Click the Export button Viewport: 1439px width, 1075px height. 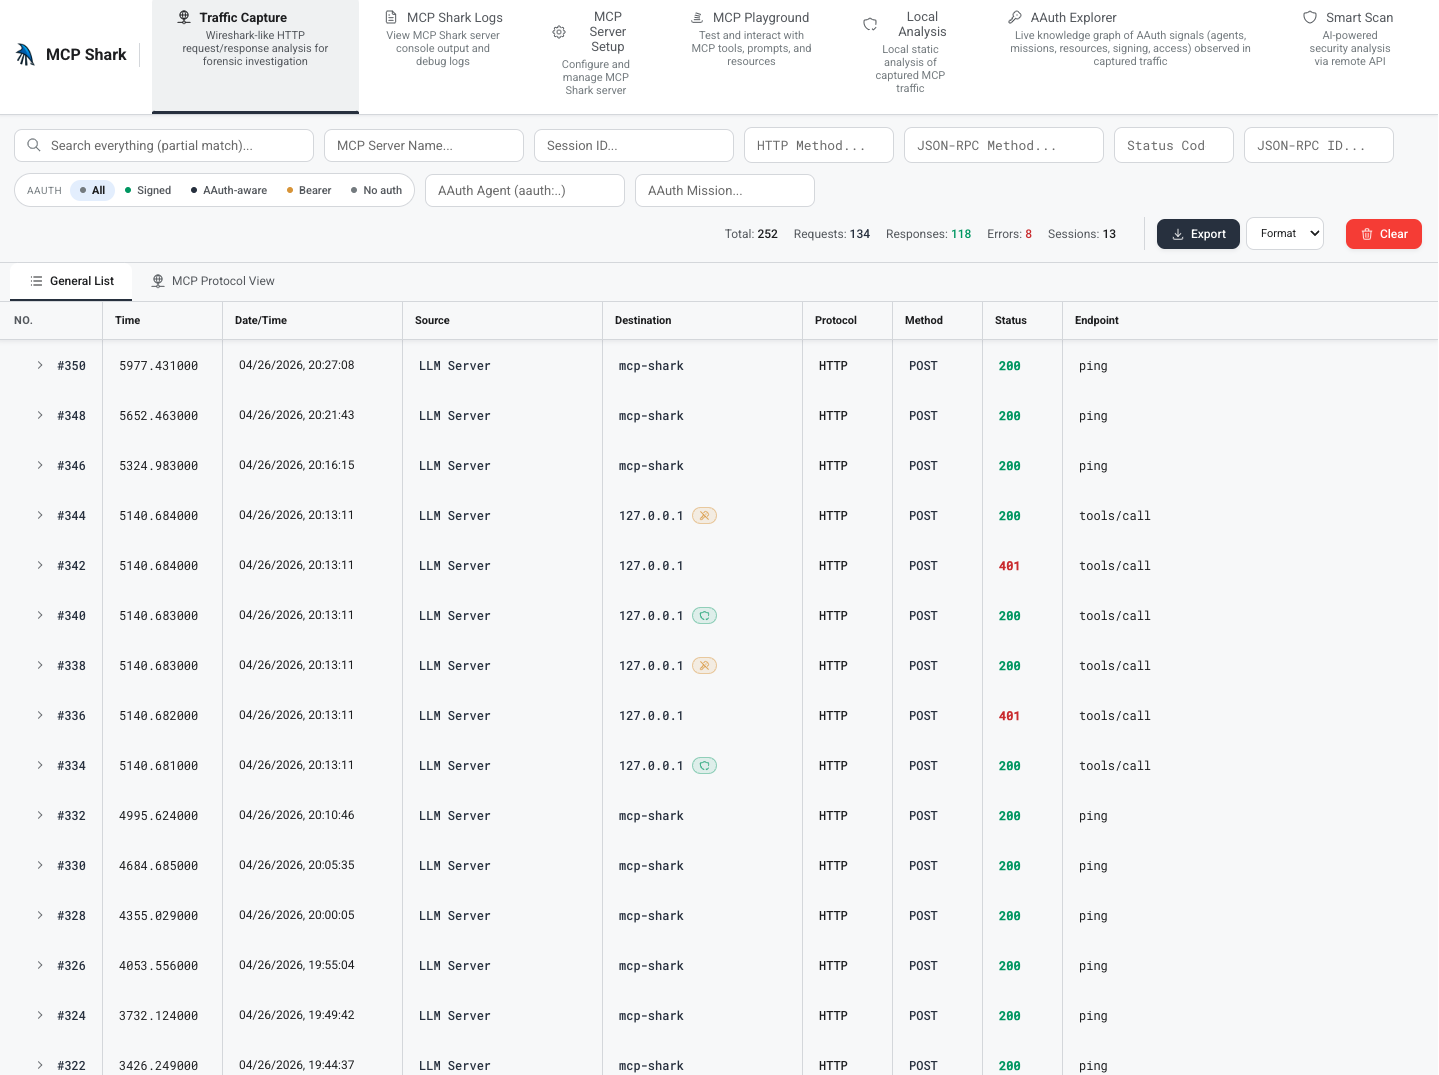point(1198,234)
